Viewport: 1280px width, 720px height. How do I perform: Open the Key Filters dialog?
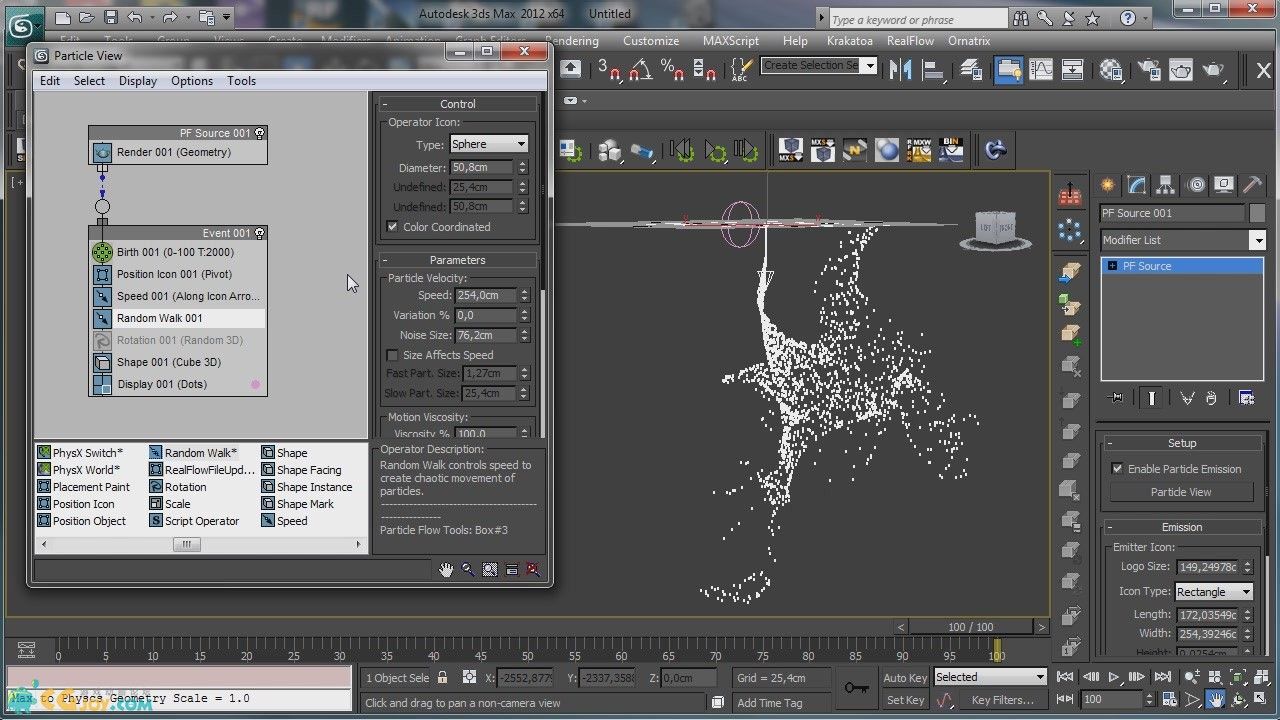click(x=1002, y=700)
